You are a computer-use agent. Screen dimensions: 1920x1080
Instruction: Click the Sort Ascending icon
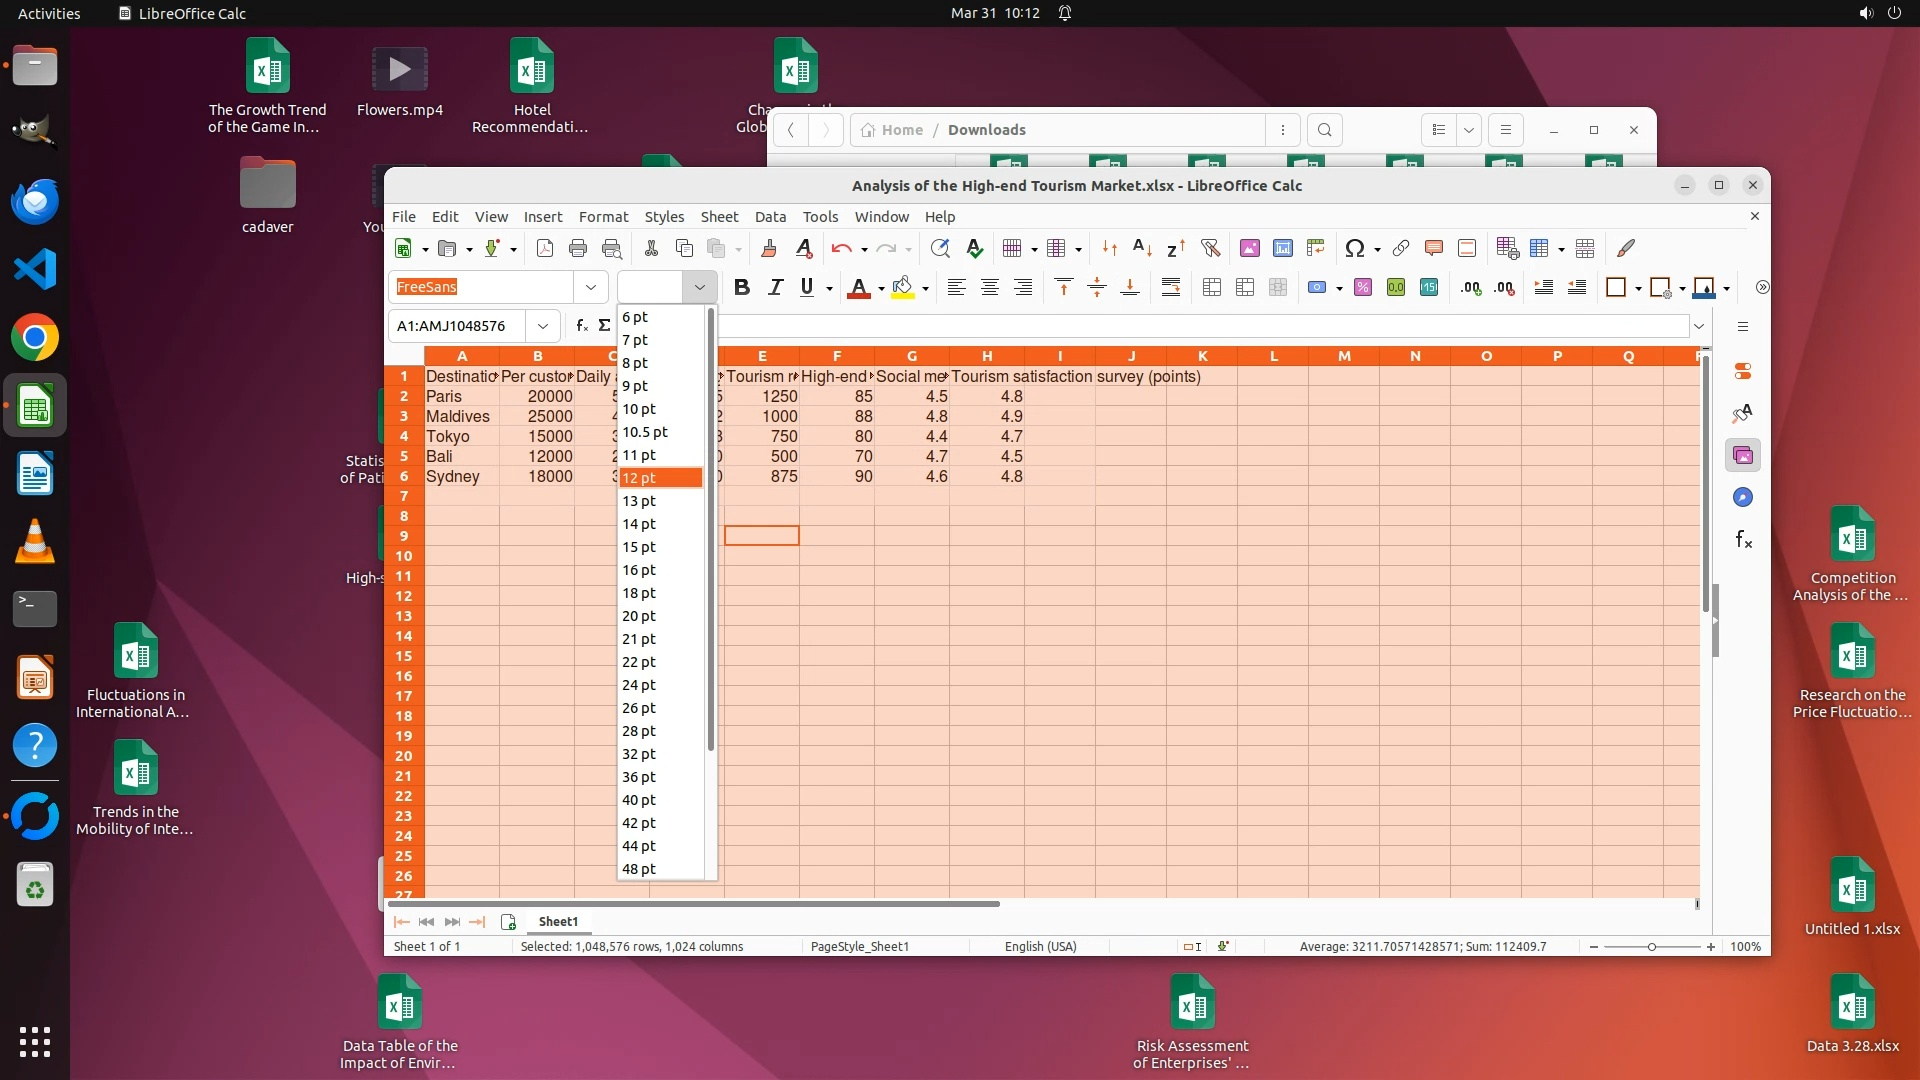(1142, 249)
